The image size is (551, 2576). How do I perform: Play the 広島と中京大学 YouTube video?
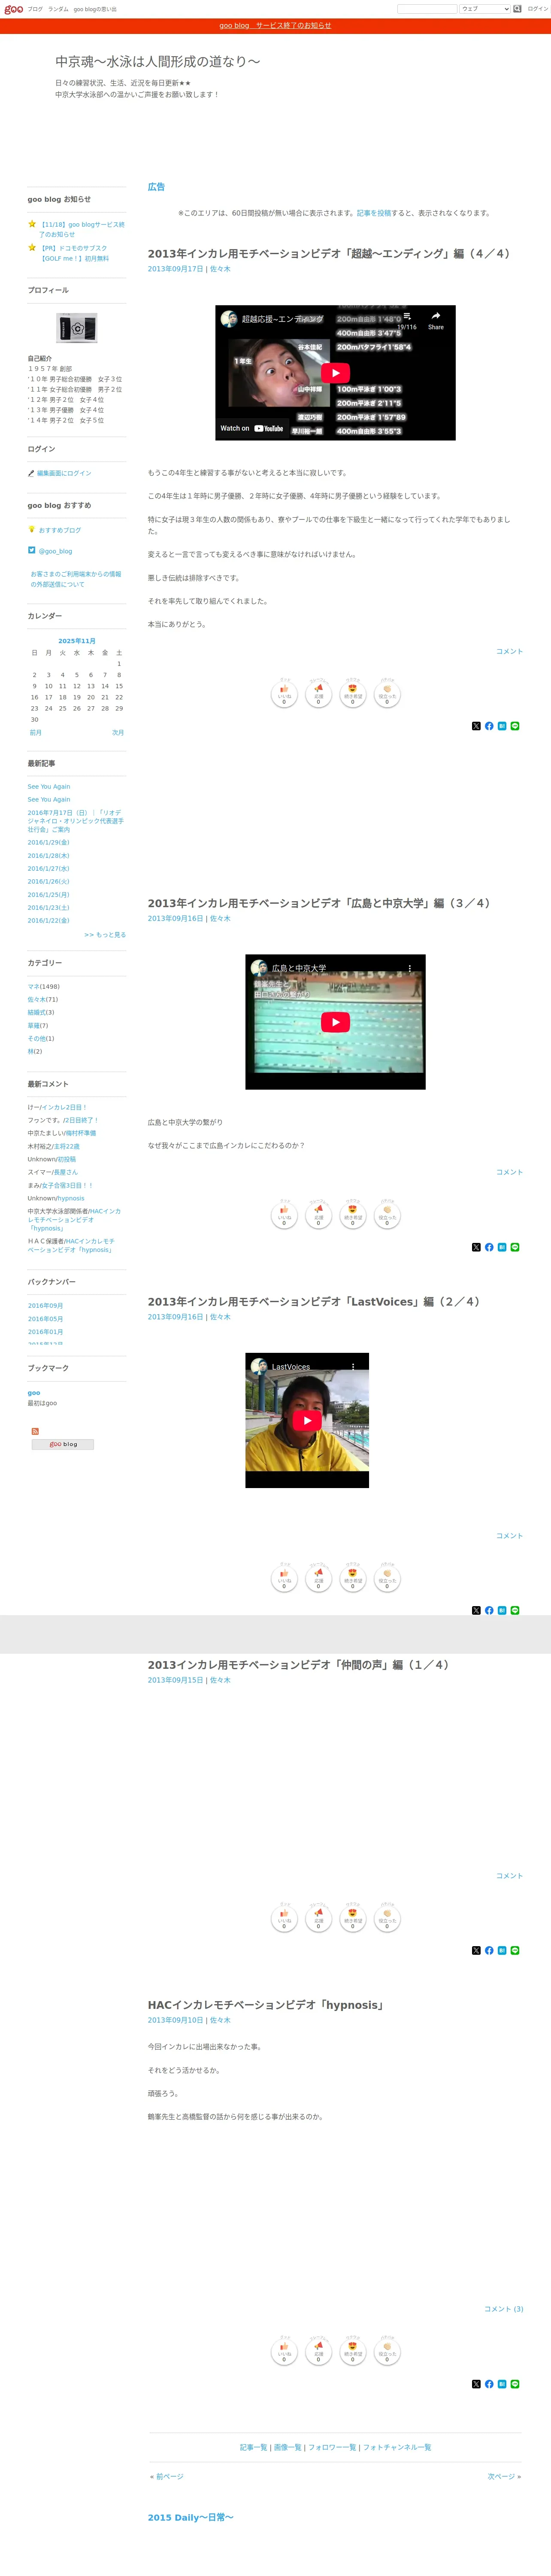tap(335, 1022)
